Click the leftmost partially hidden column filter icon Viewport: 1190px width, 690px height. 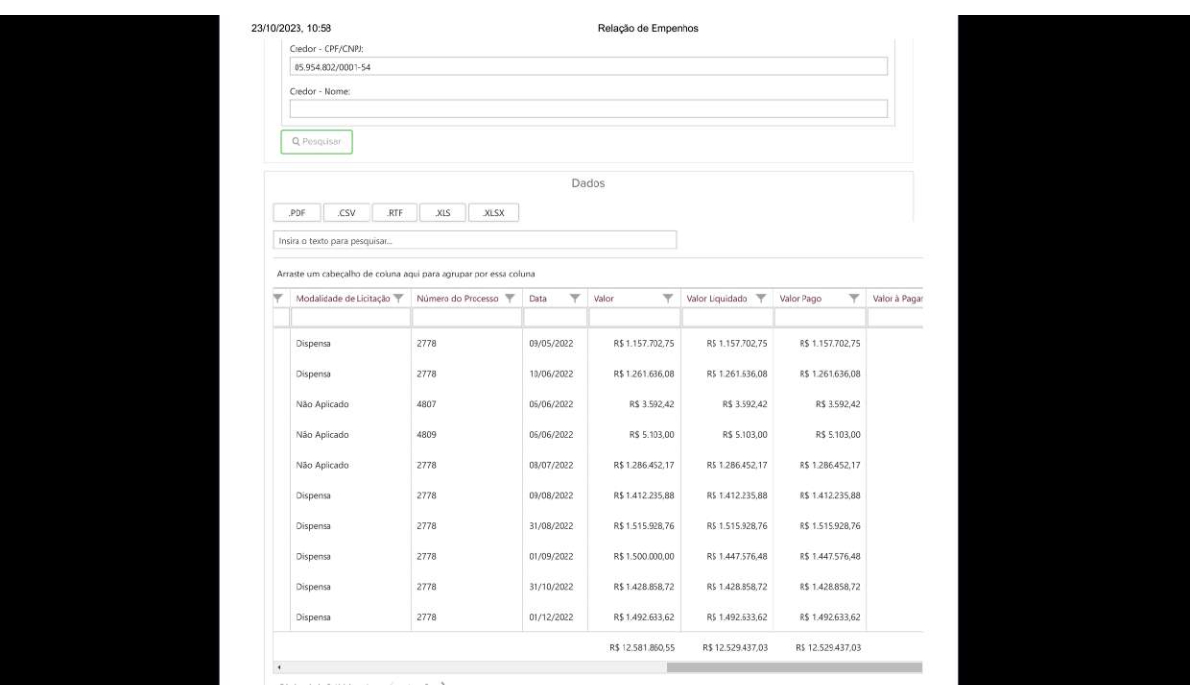279,298
